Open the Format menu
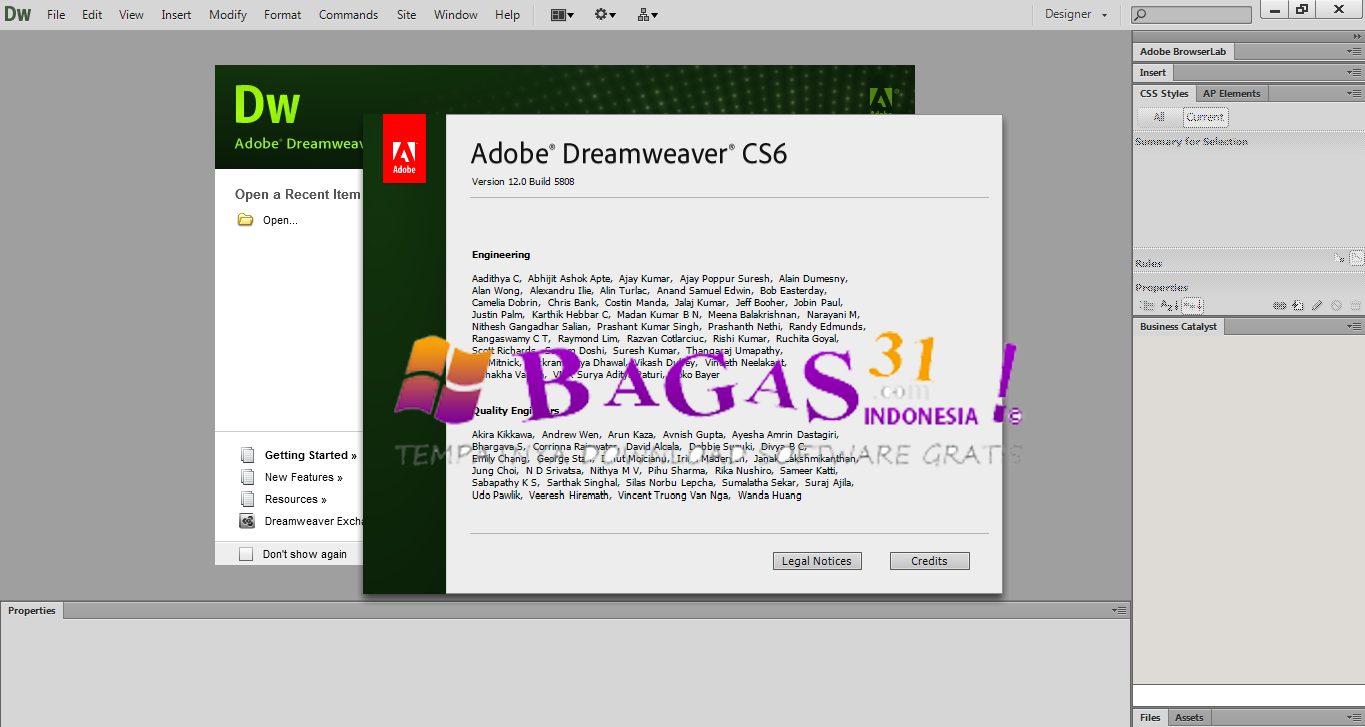This screenshot has width=1365, height=727. pos(282,15)
